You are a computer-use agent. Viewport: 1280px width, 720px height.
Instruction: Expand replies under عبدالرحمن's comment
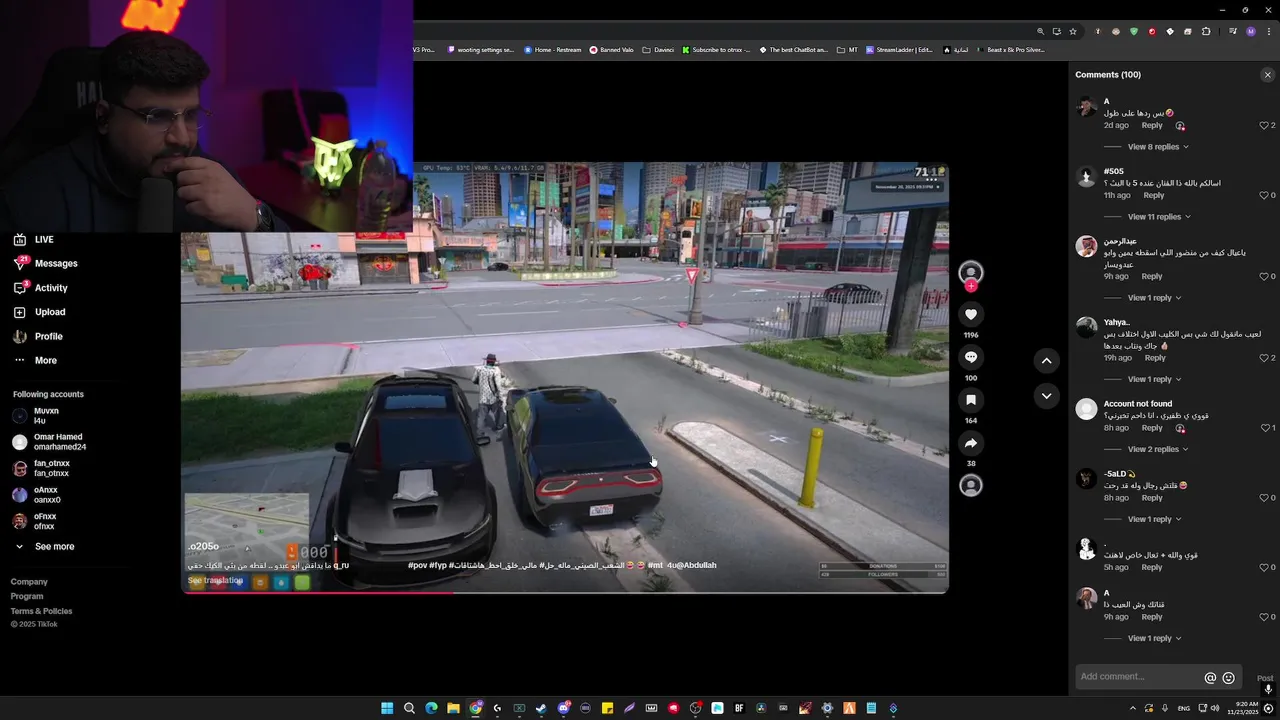[1154, 298]
